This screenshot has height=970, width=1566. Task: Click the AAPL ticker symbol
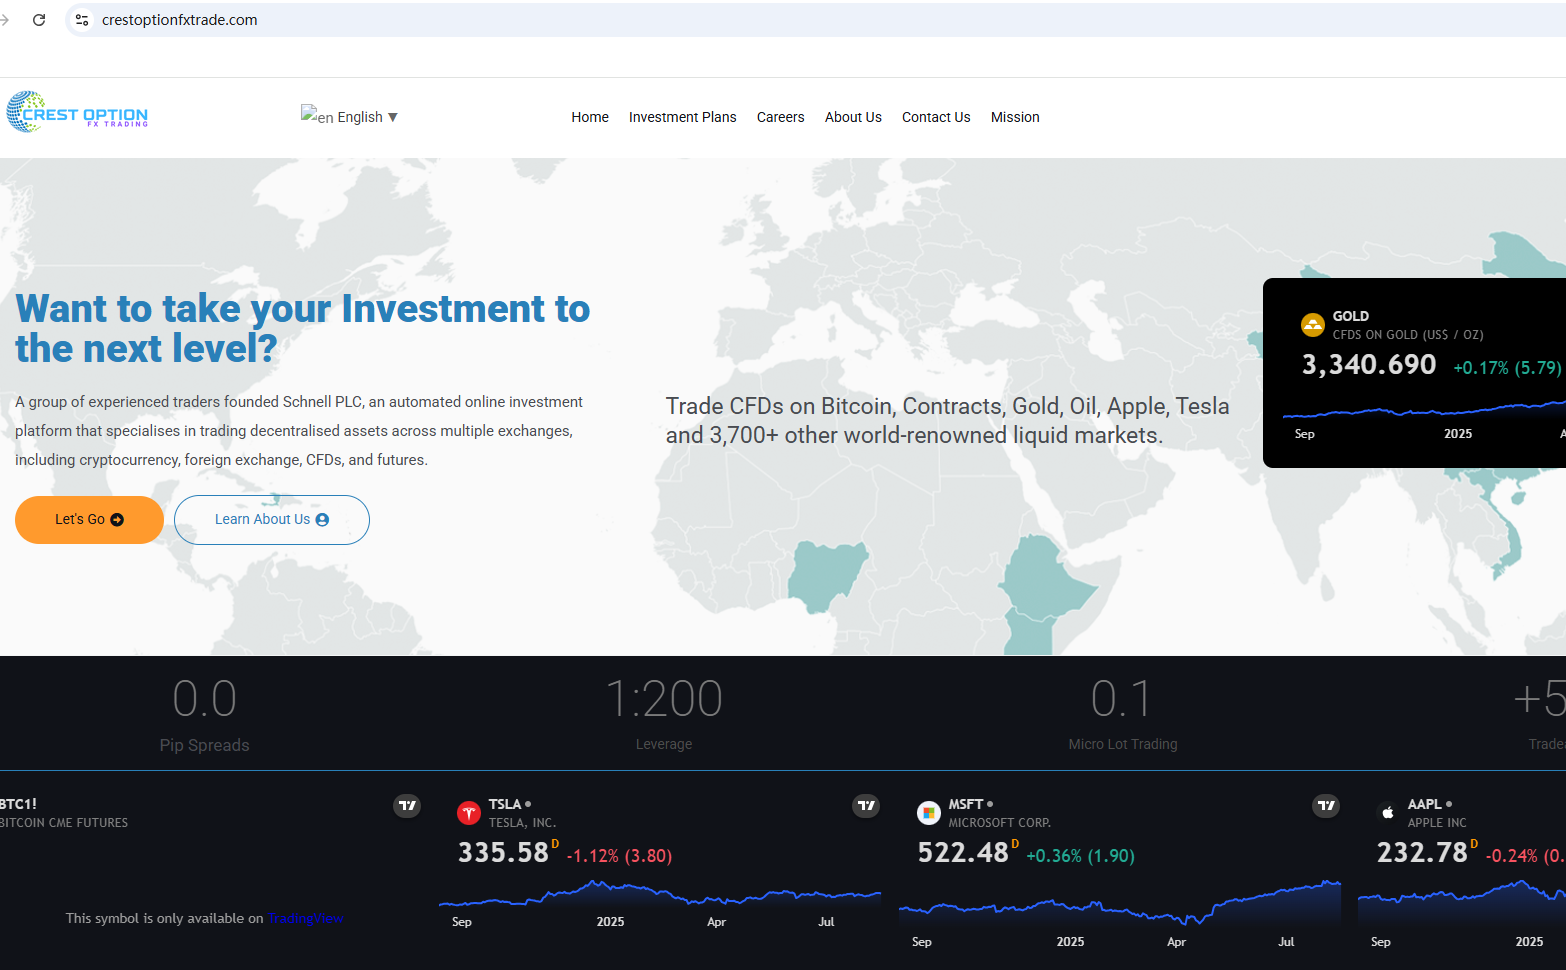pyautogui.click(x=1425, y=804)
